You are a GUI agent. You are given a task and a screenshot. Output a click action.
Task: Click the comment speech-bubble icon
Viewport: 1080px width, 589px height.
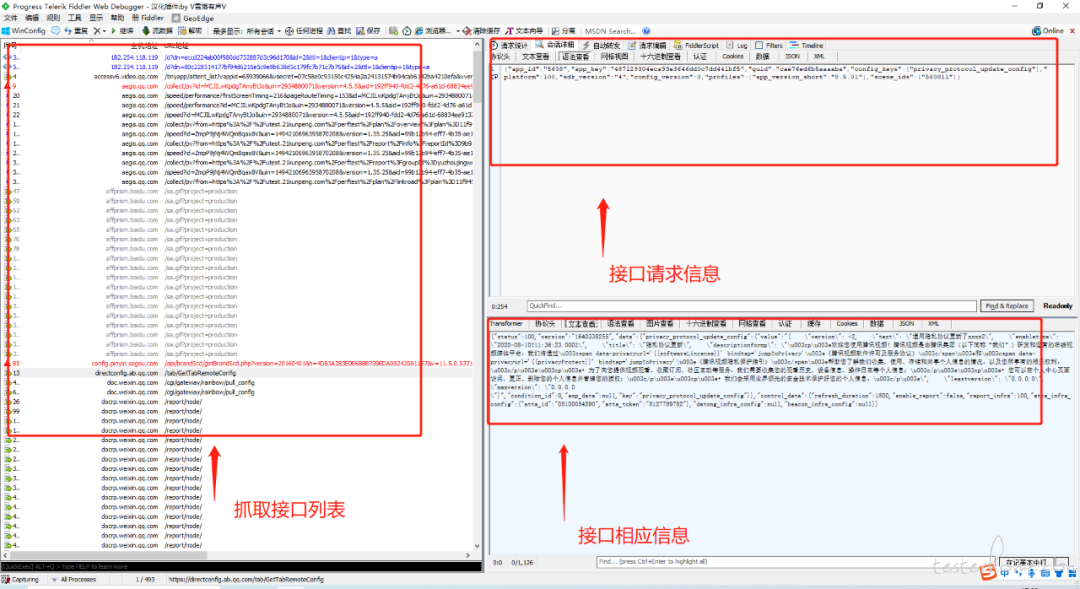click(x=55, y=31)
